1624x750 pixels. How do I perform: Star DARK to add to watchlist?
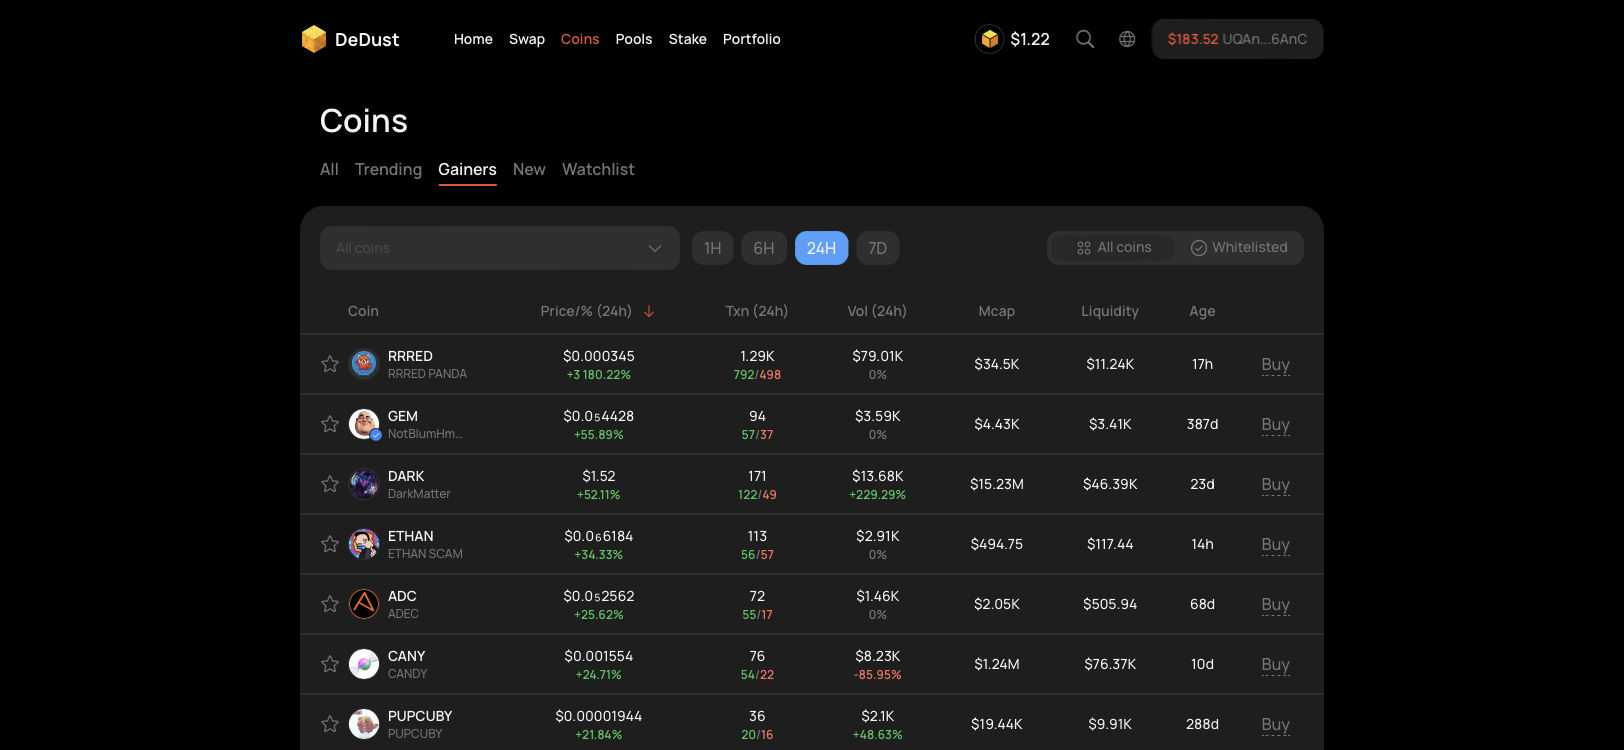(x=330, y=484)
